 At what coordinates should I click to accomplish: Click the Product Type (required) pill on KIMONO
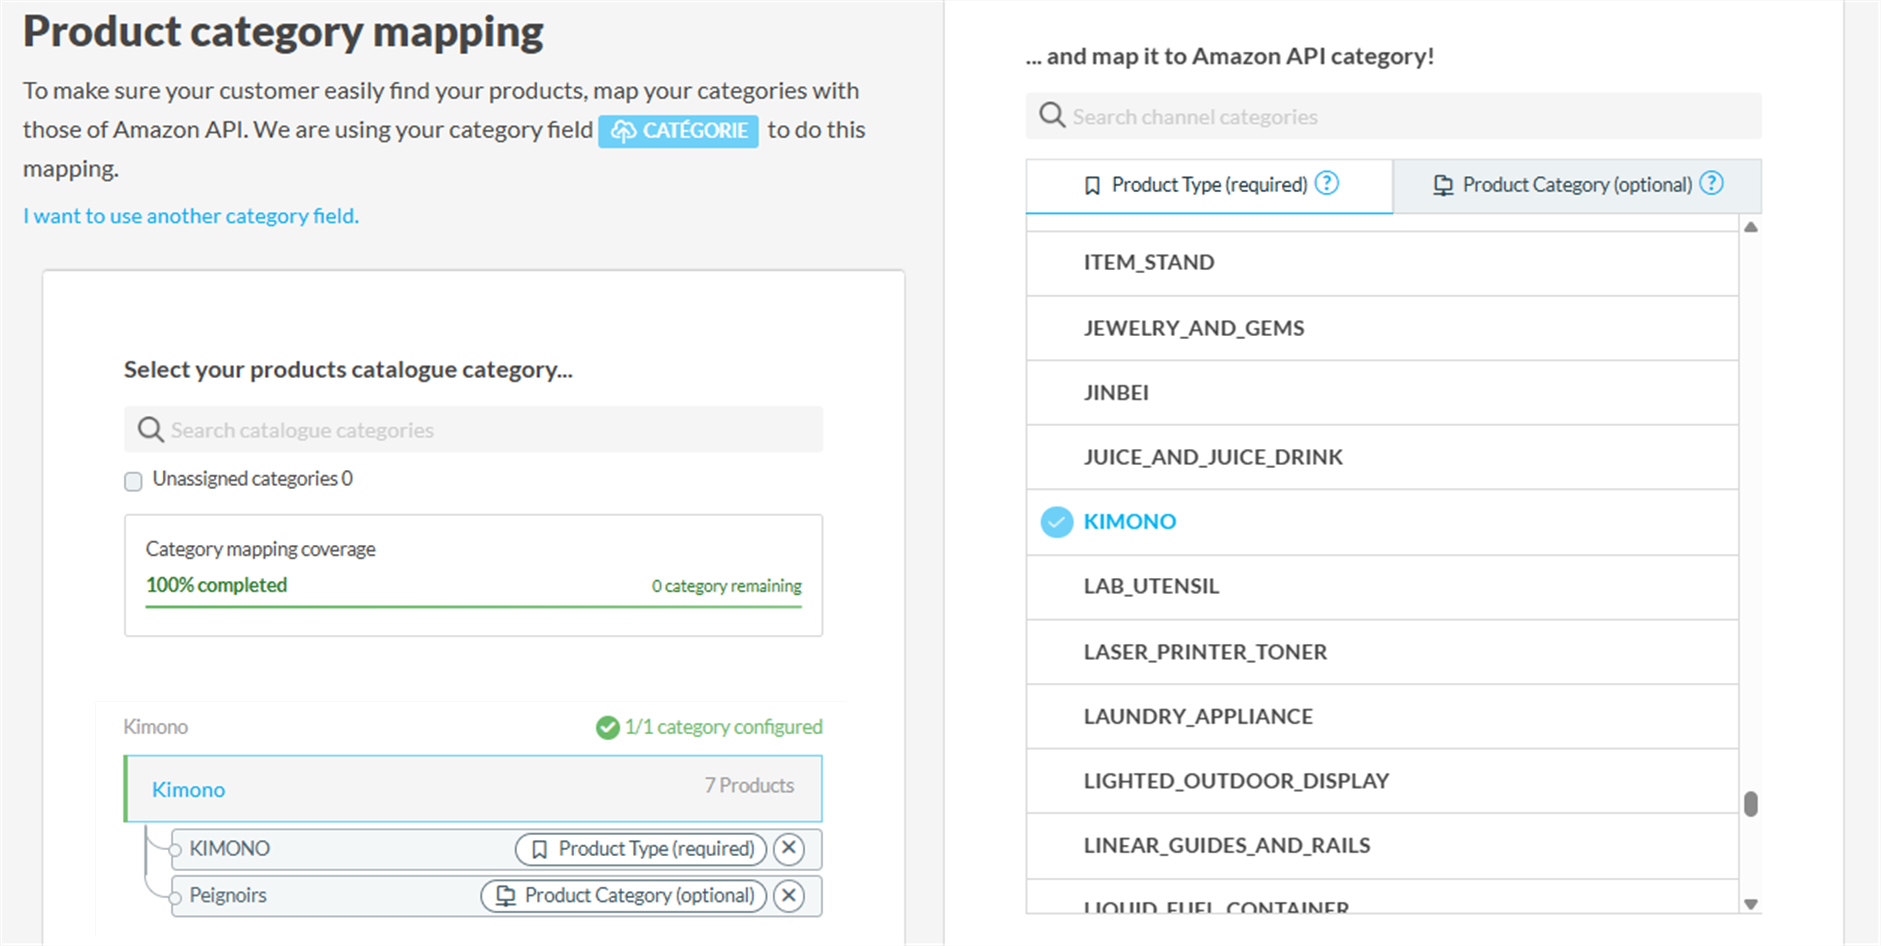coord(641,849)
